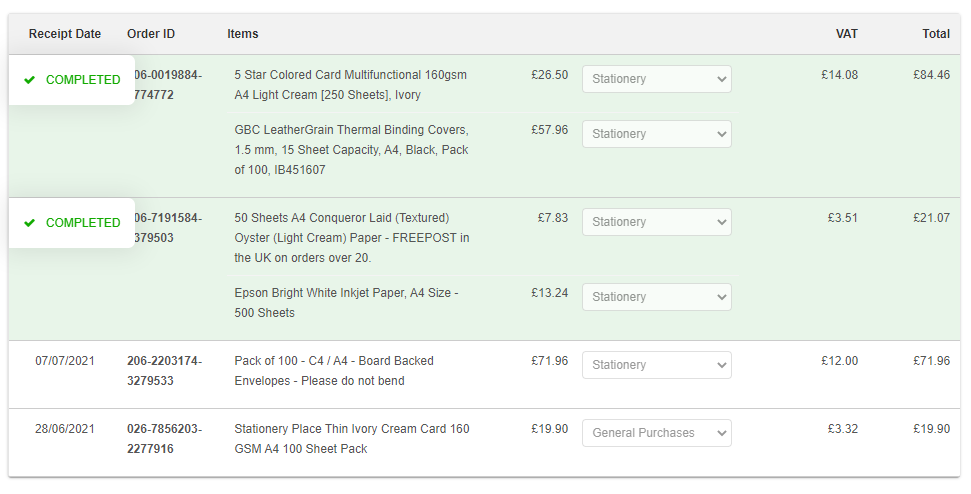The image size is (971, 494).
Task: Click the Items column header
Action: (243, 34)
